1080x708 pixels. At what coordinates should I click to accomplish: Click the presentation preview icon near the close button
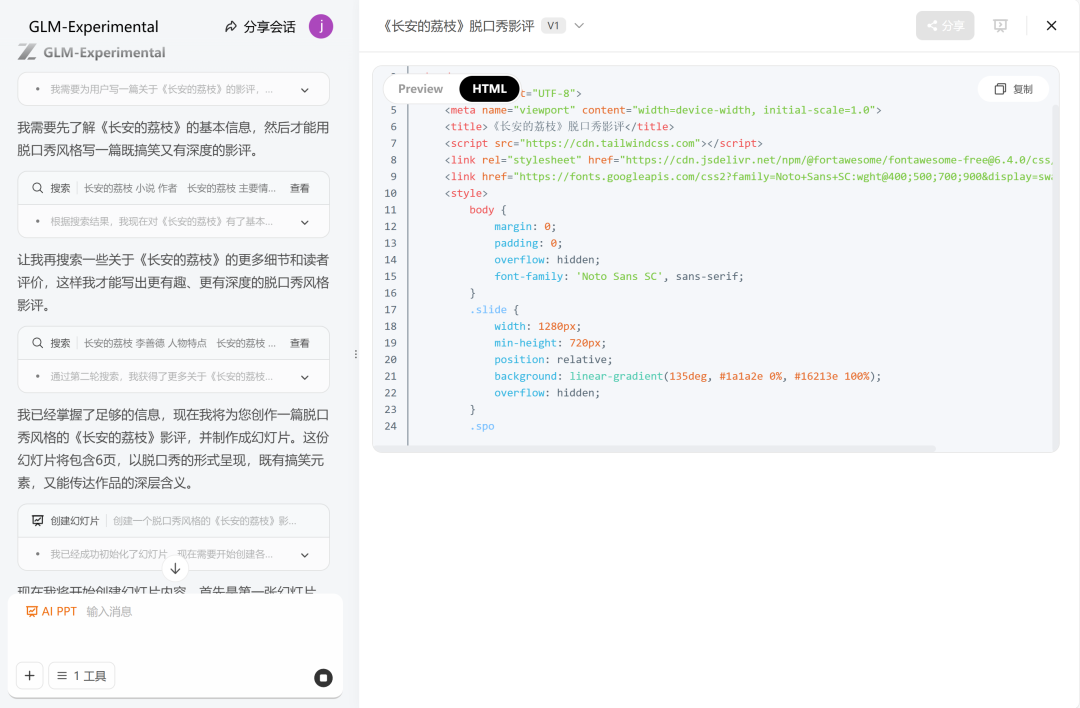pos(1000,25)
